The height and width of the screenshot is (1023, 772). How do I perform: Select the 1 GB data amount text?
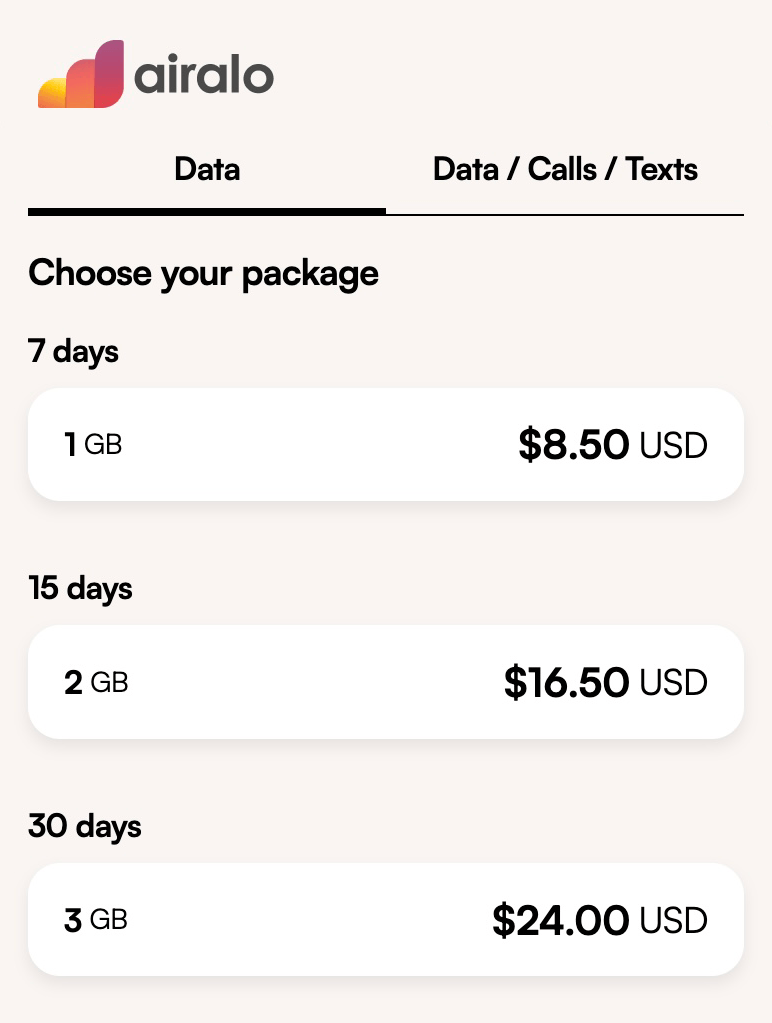tap(93, 444)
